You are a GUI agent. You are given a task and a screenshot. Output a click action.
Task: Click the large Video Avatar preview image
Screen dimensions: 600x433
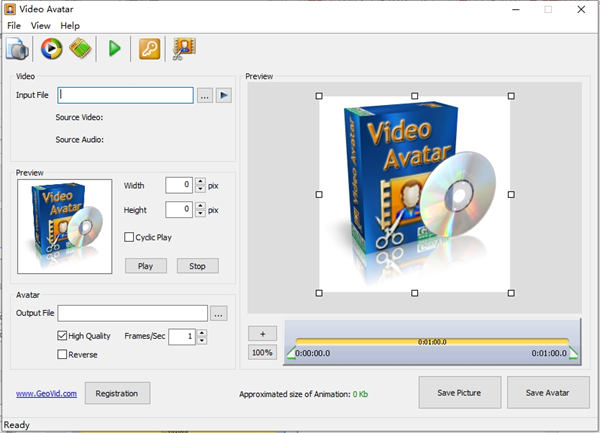415,195
